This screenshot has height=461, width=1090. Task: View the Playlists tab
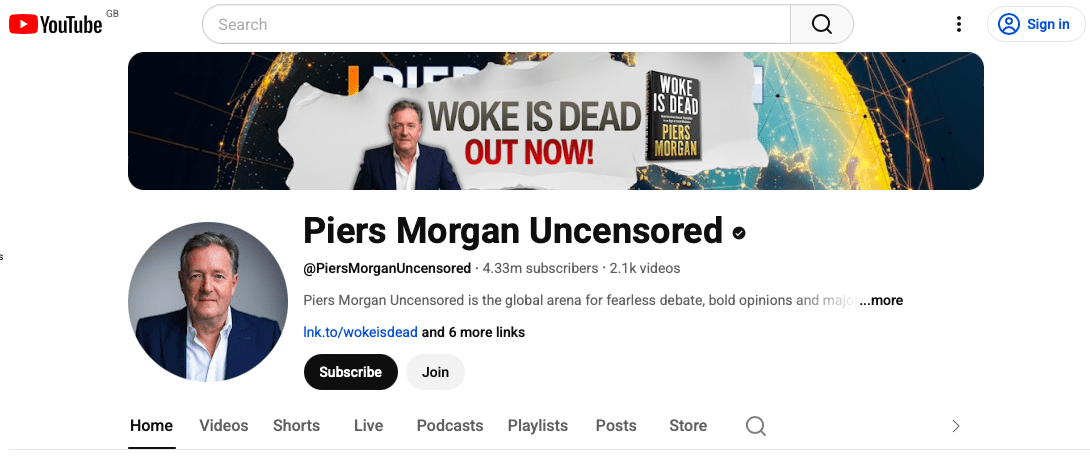coord(538,426)
